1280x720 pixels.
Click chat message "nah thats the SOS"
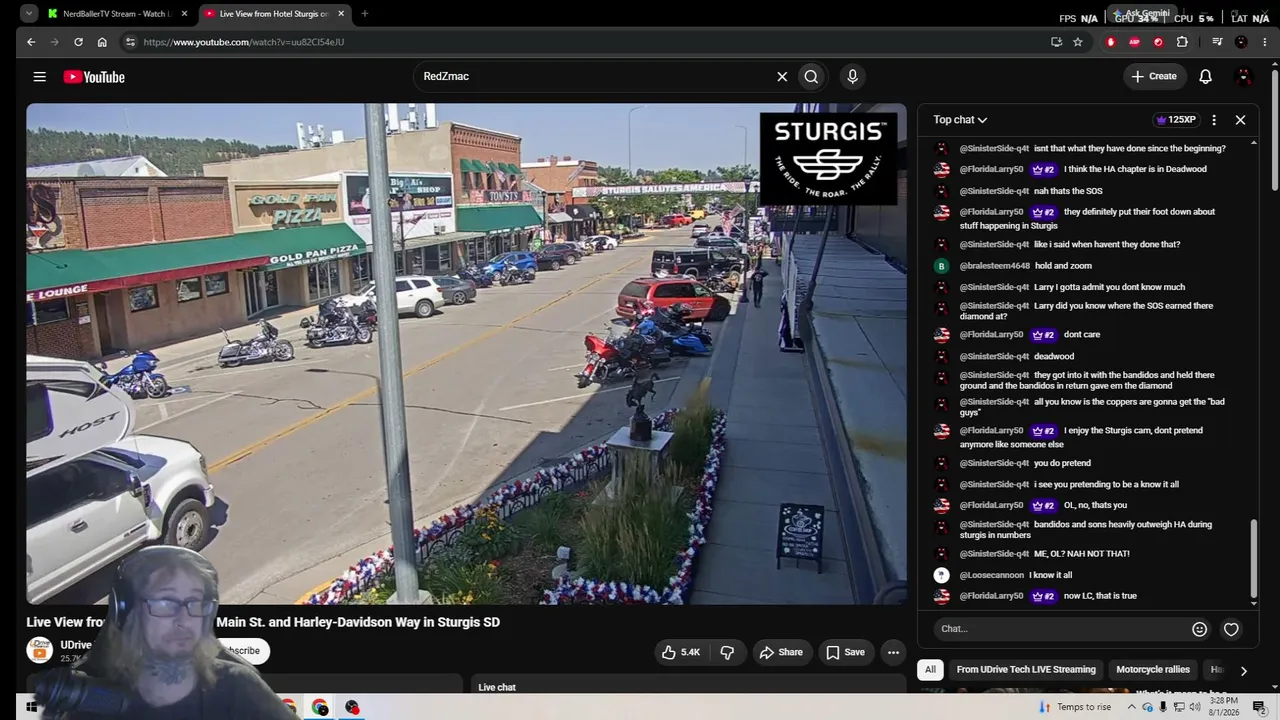point(1068,191)
